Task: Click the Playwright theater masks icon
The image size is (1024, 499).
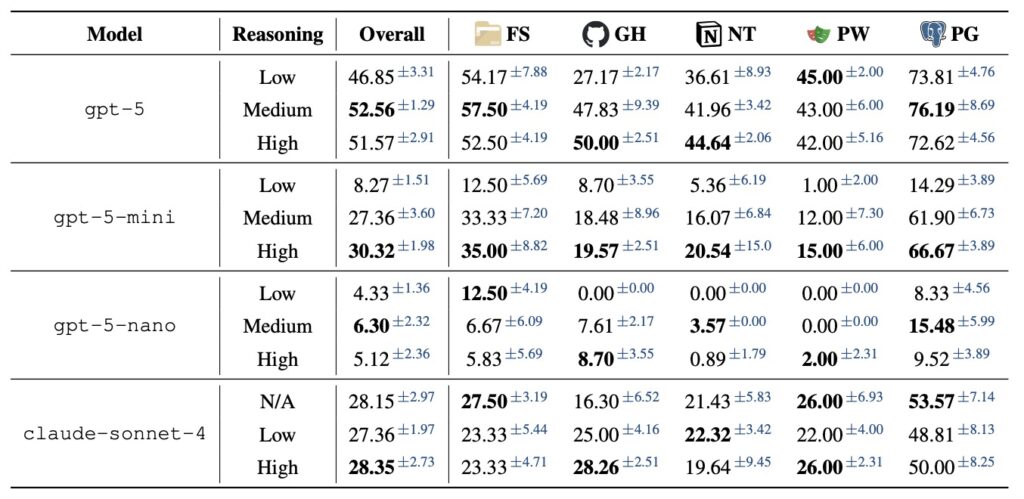Action: [x=819, y=35]
